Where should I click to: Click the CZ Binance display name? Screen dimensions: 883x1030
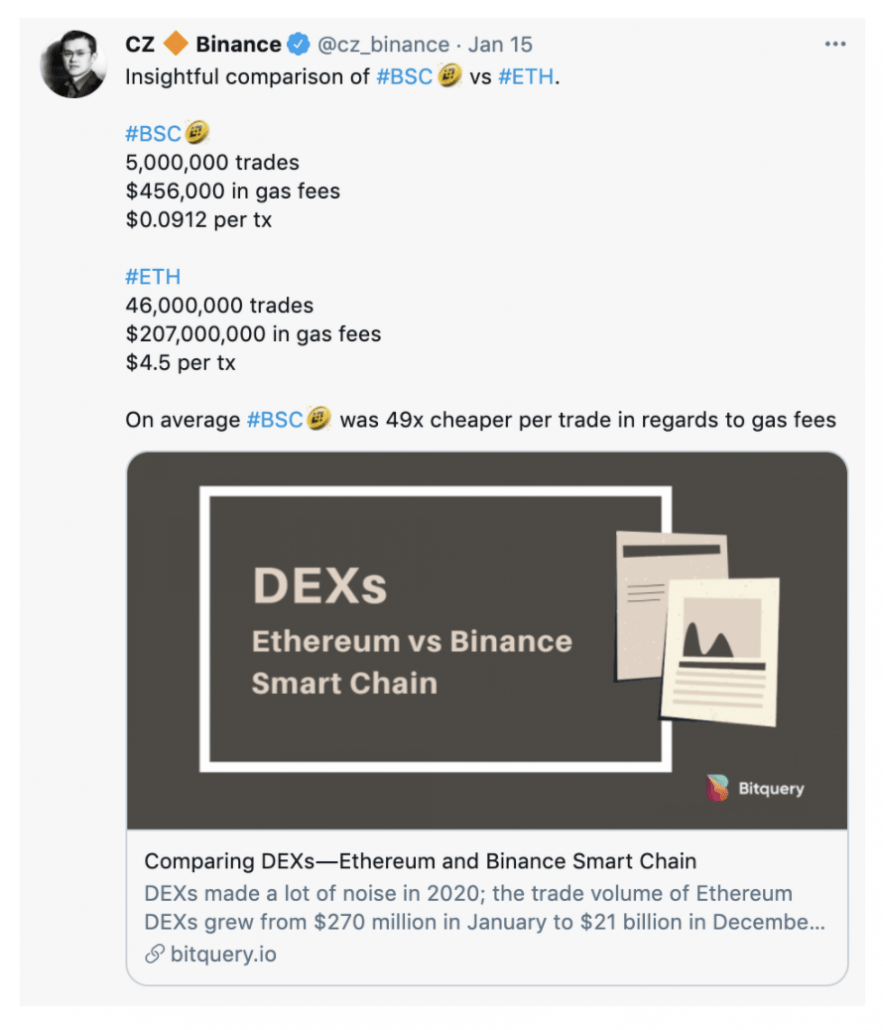(203, 44)
